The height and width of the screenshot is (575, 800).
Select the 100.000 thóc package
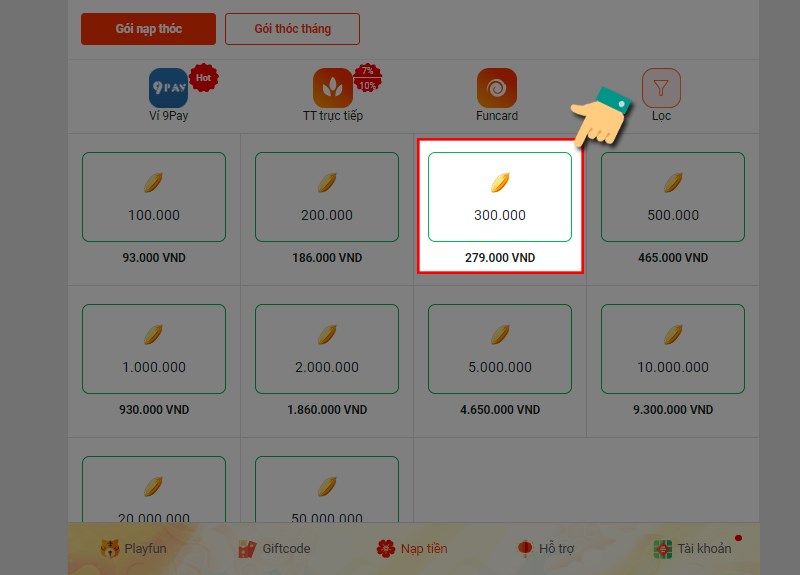tap(154, 197)
